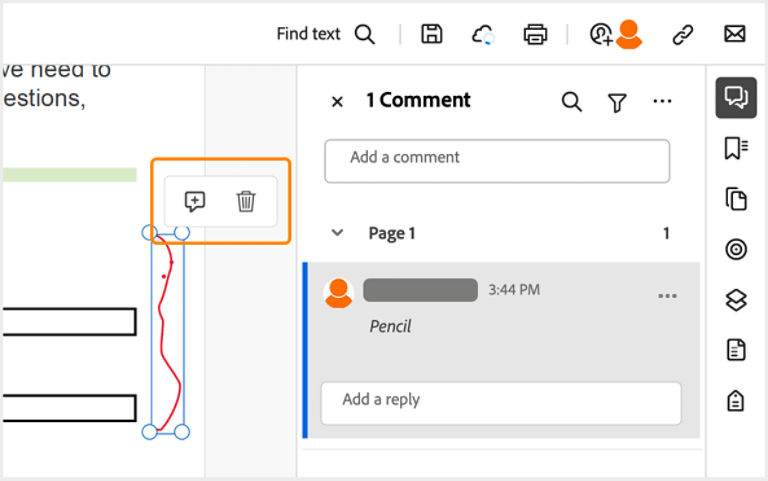
Task: Click the Find text magnifier icon
Action: click(365, 34)
